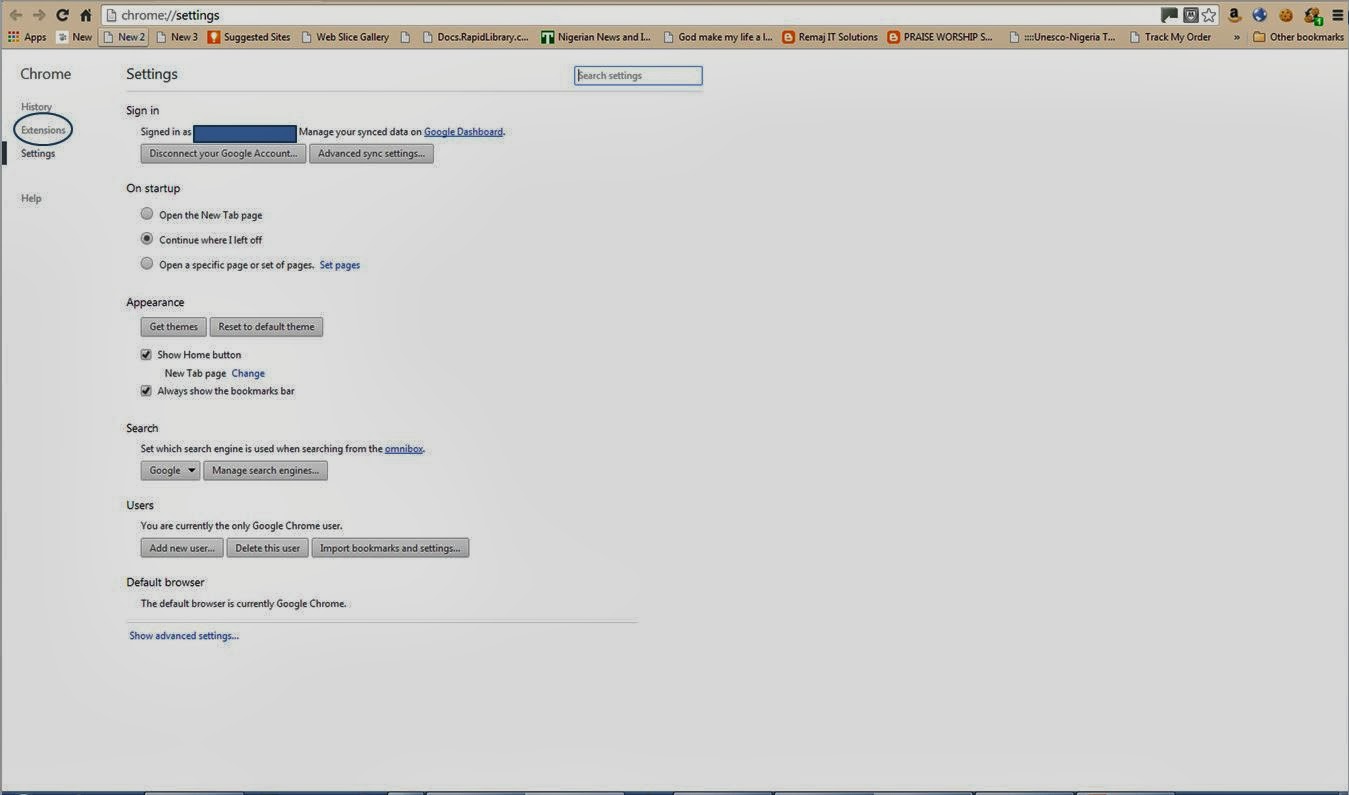The width and height of the screenshot is (1349, 795).
Task: Toggle Always show the bookmarks bar
Action: (x=146, y=390)
